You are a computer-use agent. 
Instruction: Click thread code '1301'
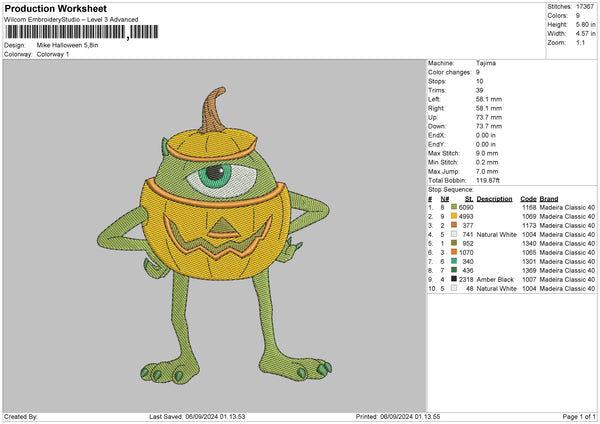click(529, 261)
